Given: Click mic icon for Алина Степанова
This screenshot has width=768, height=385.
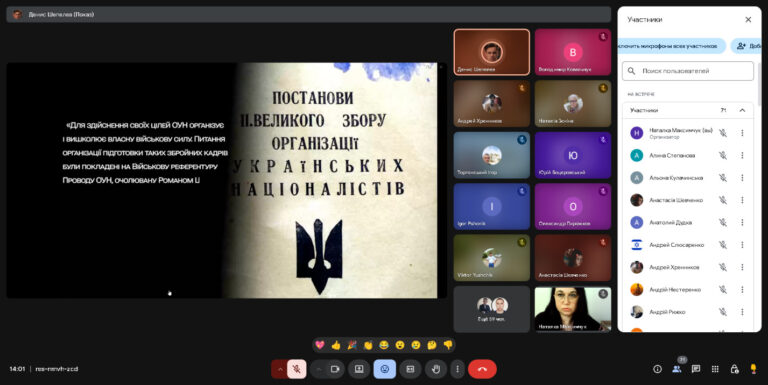Looking at the screenshot, I should (x=722, y=155).
